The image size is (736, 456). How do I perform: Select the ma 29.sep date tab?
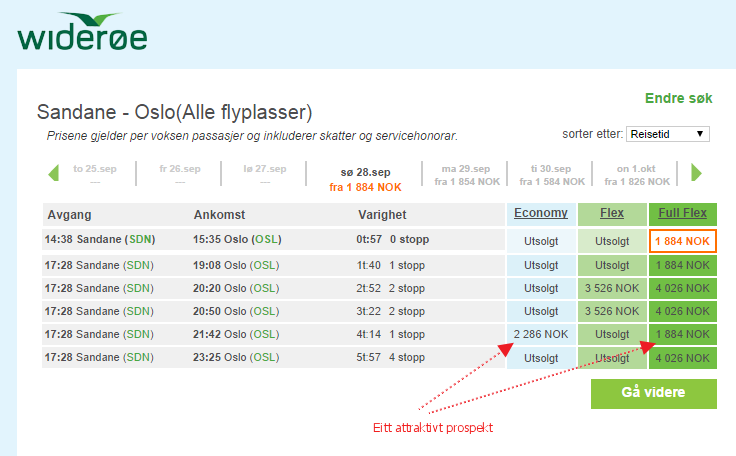467,175
